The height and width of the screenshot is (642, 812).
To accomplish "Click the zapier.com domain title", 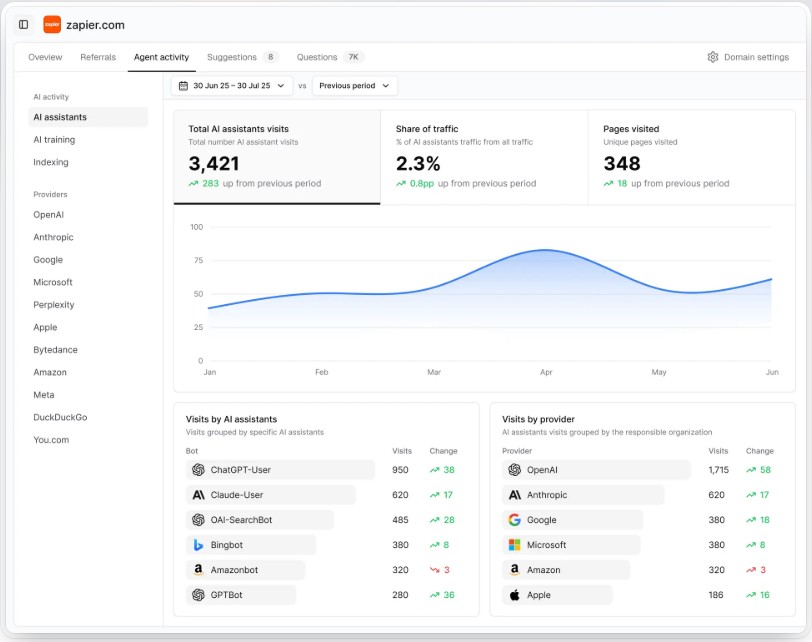I will click(95, 25).
